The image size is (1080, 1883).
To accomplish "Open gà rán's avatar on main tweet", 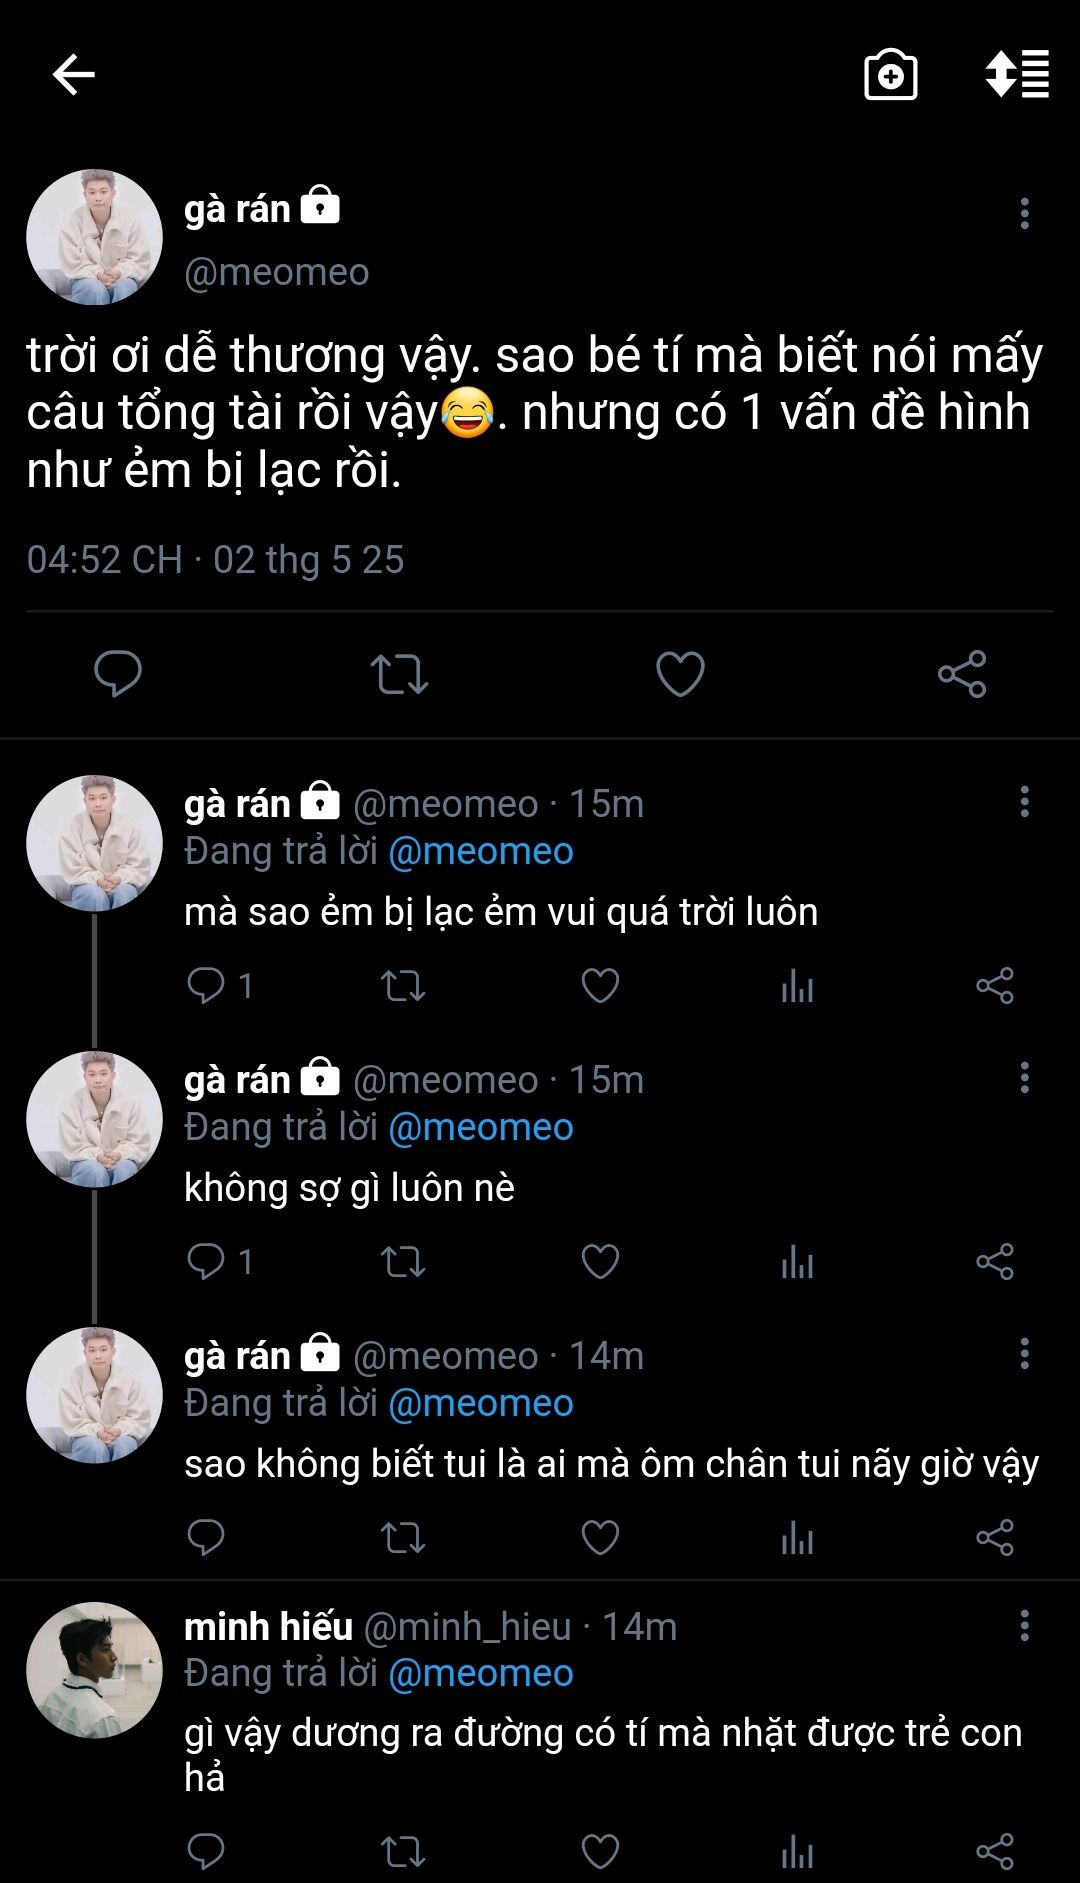I will [94, 237].
